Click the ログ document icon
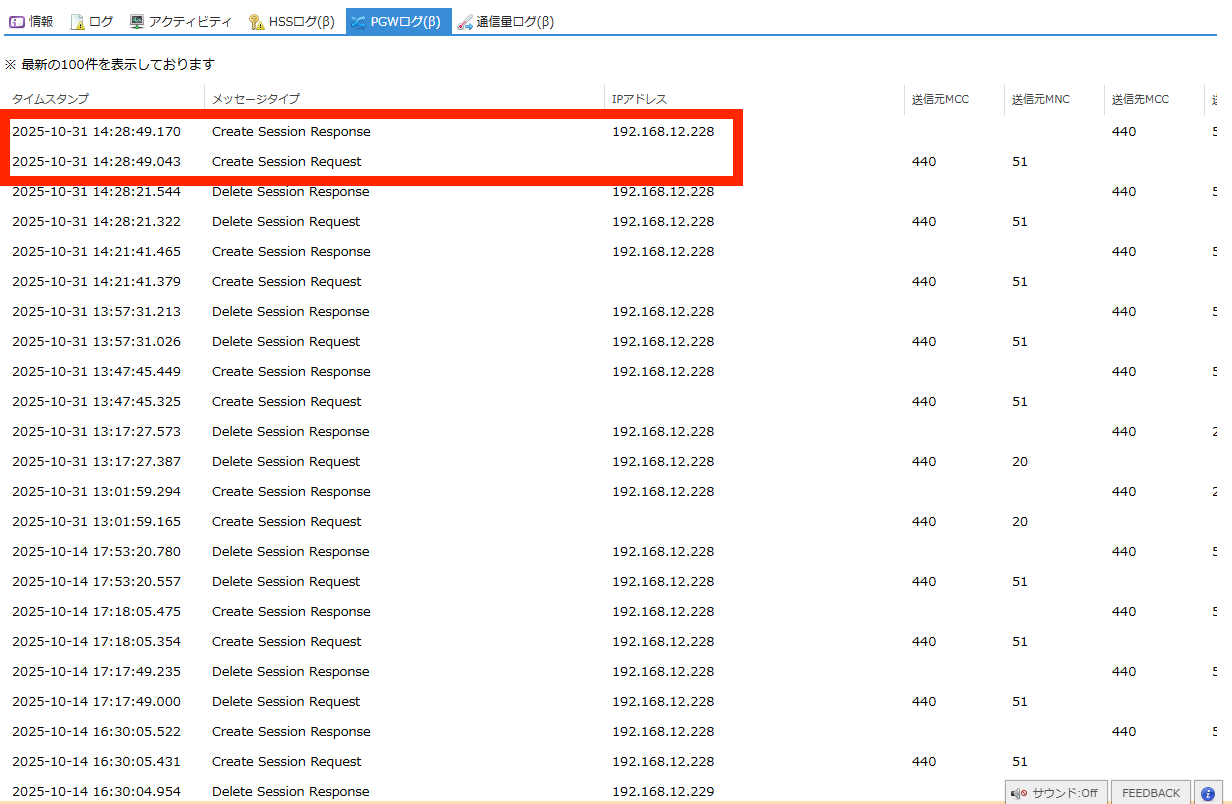 pyautogui.click(x=77, y=21)
